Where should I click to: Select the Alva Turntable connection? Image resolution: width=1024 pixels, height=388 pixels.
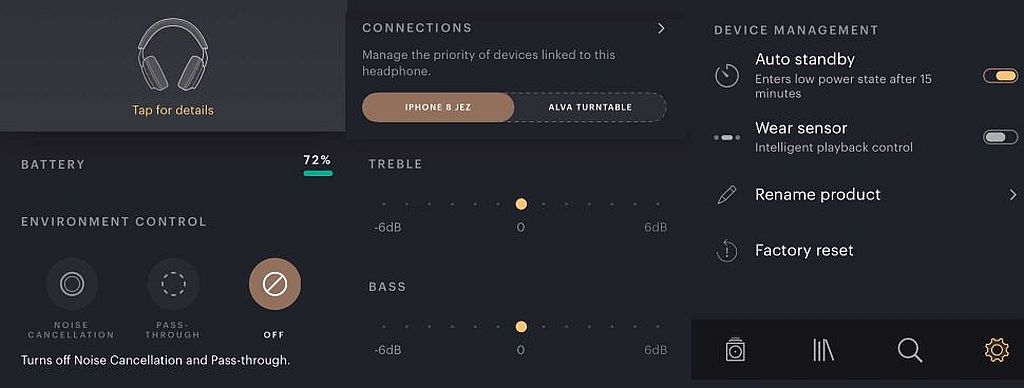pos(590,107)
